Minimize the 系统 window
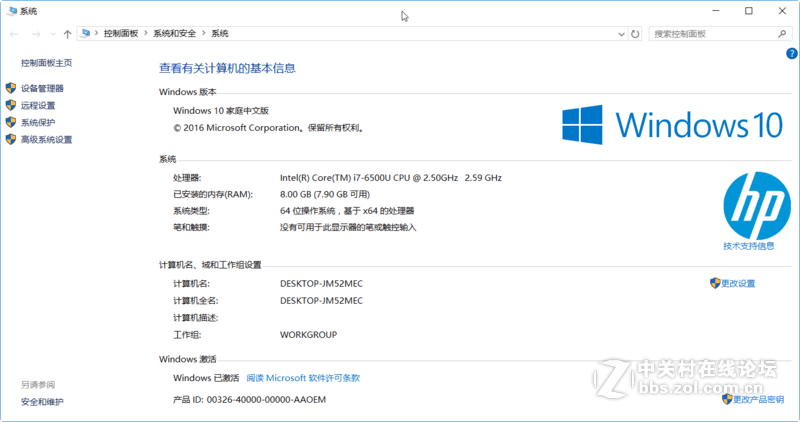The height and width of the screenshot is (422, 800). click(x=716, y=11)
